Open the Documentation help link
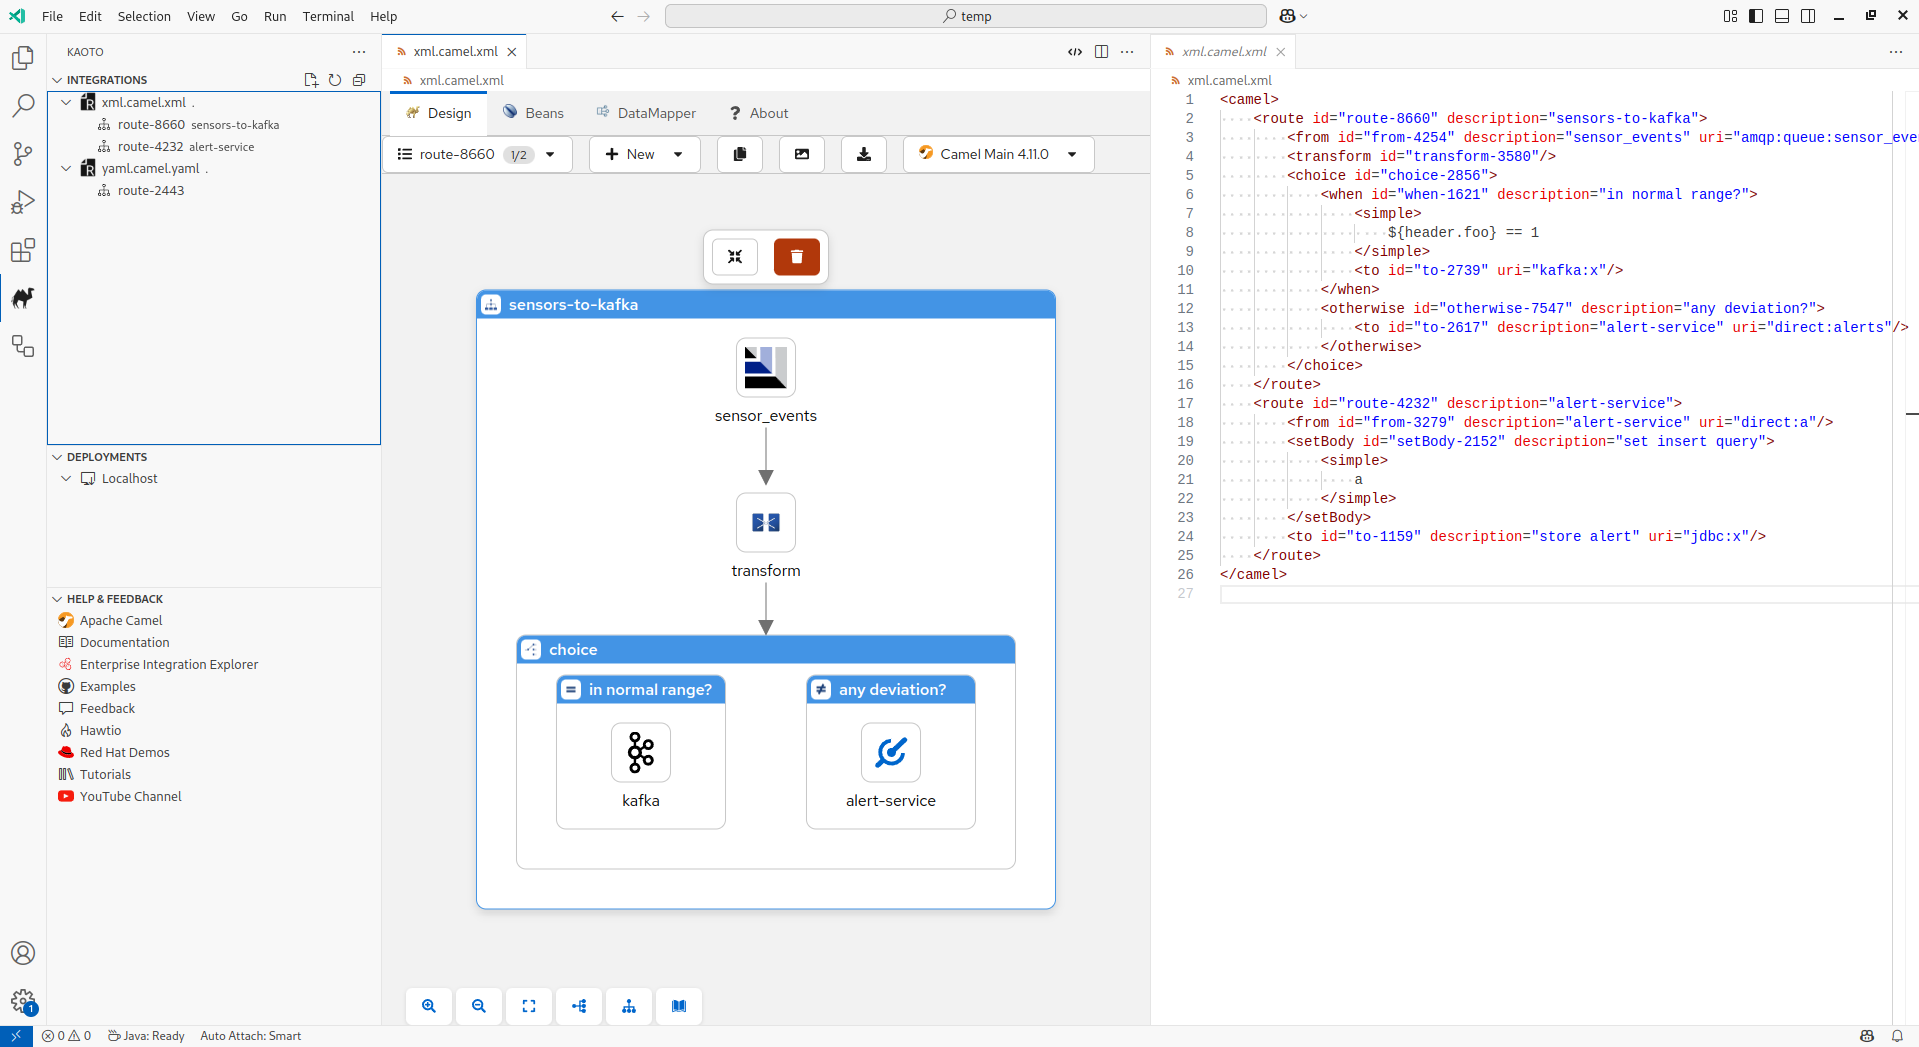 click(124, 642)
